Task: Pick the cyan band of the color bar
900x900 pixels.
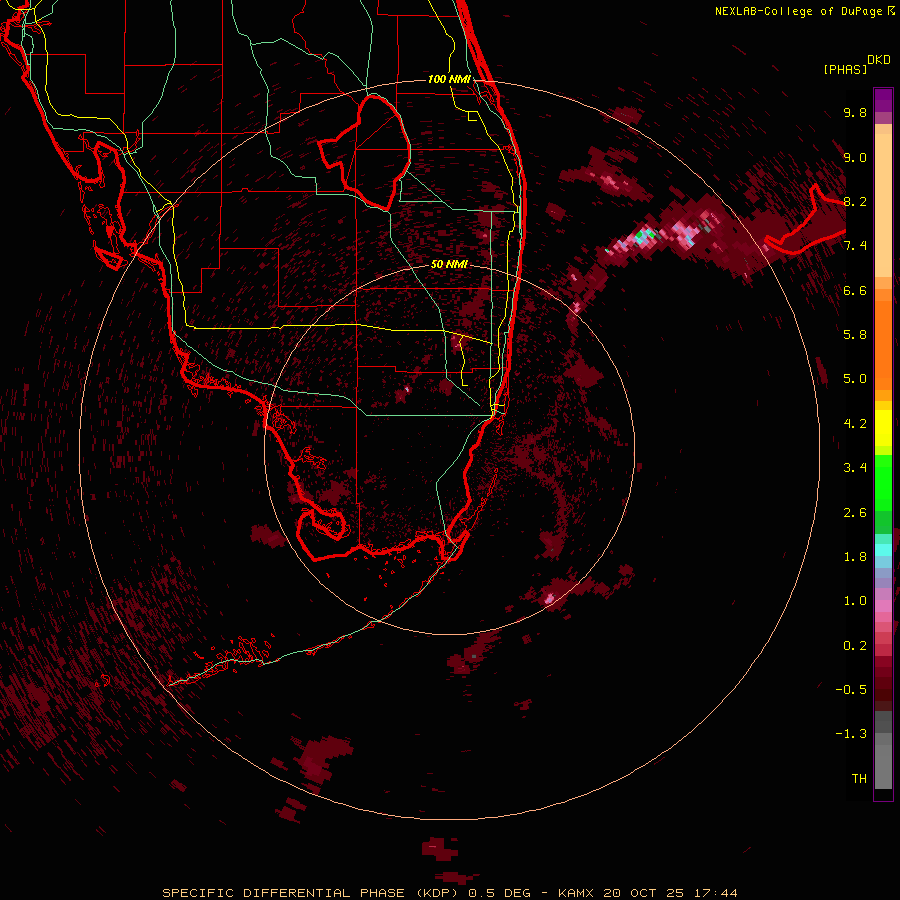Action: 883,550
